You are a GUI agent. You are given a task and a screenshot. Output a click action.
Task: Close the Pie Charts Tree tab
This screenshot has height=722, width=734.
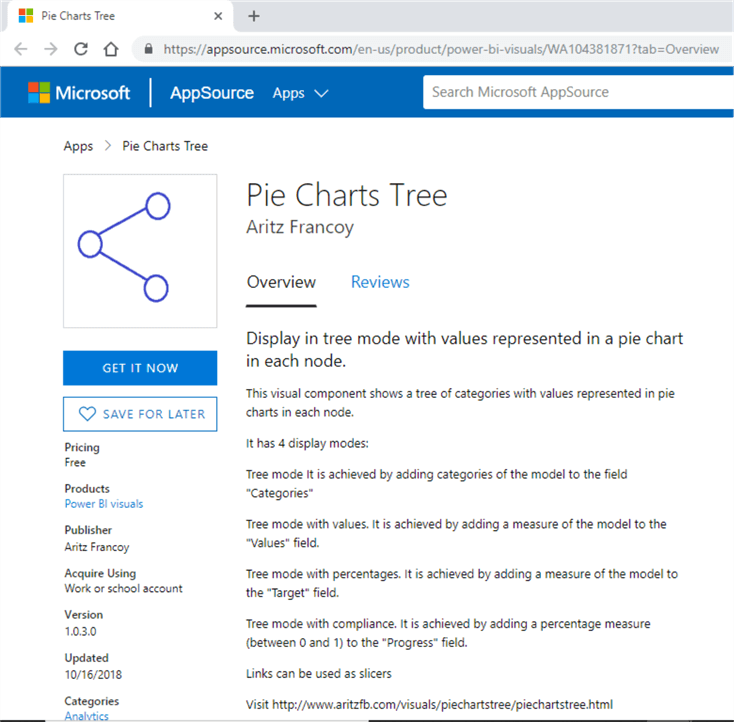point(218,16)
